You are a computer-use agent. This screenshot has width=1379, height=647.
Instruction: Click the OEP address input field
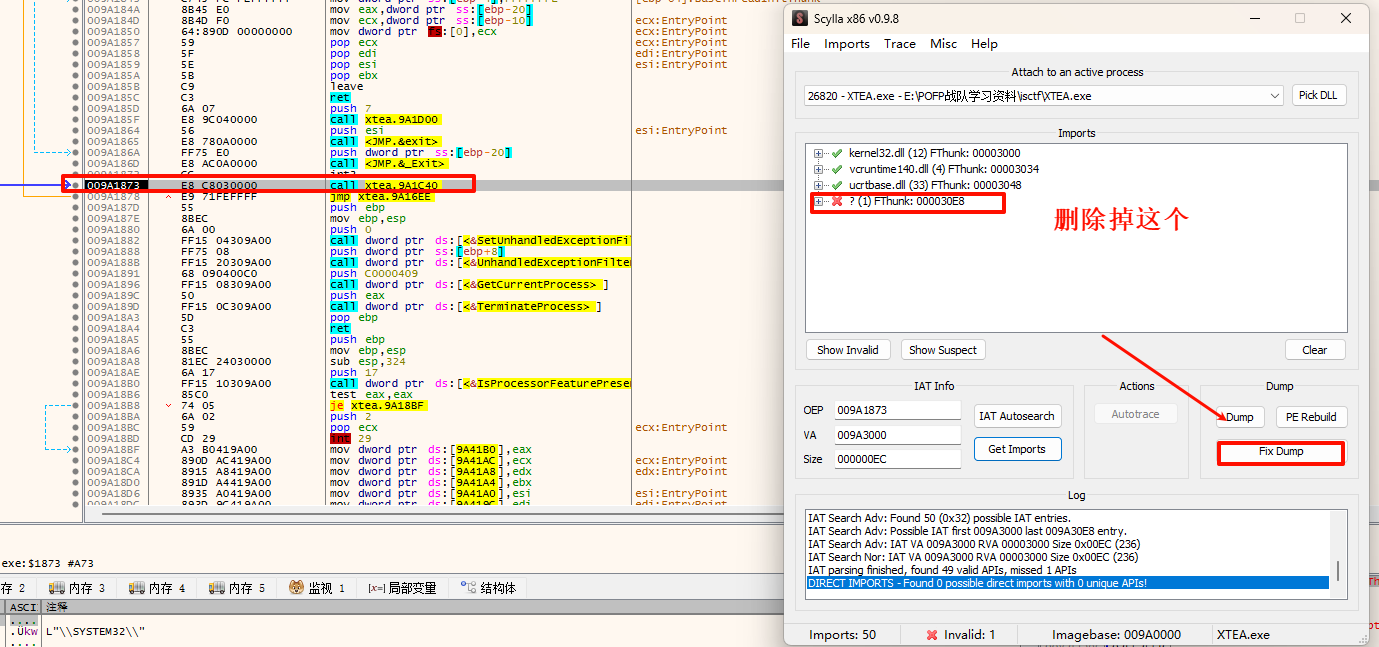(x=897, y=411)
